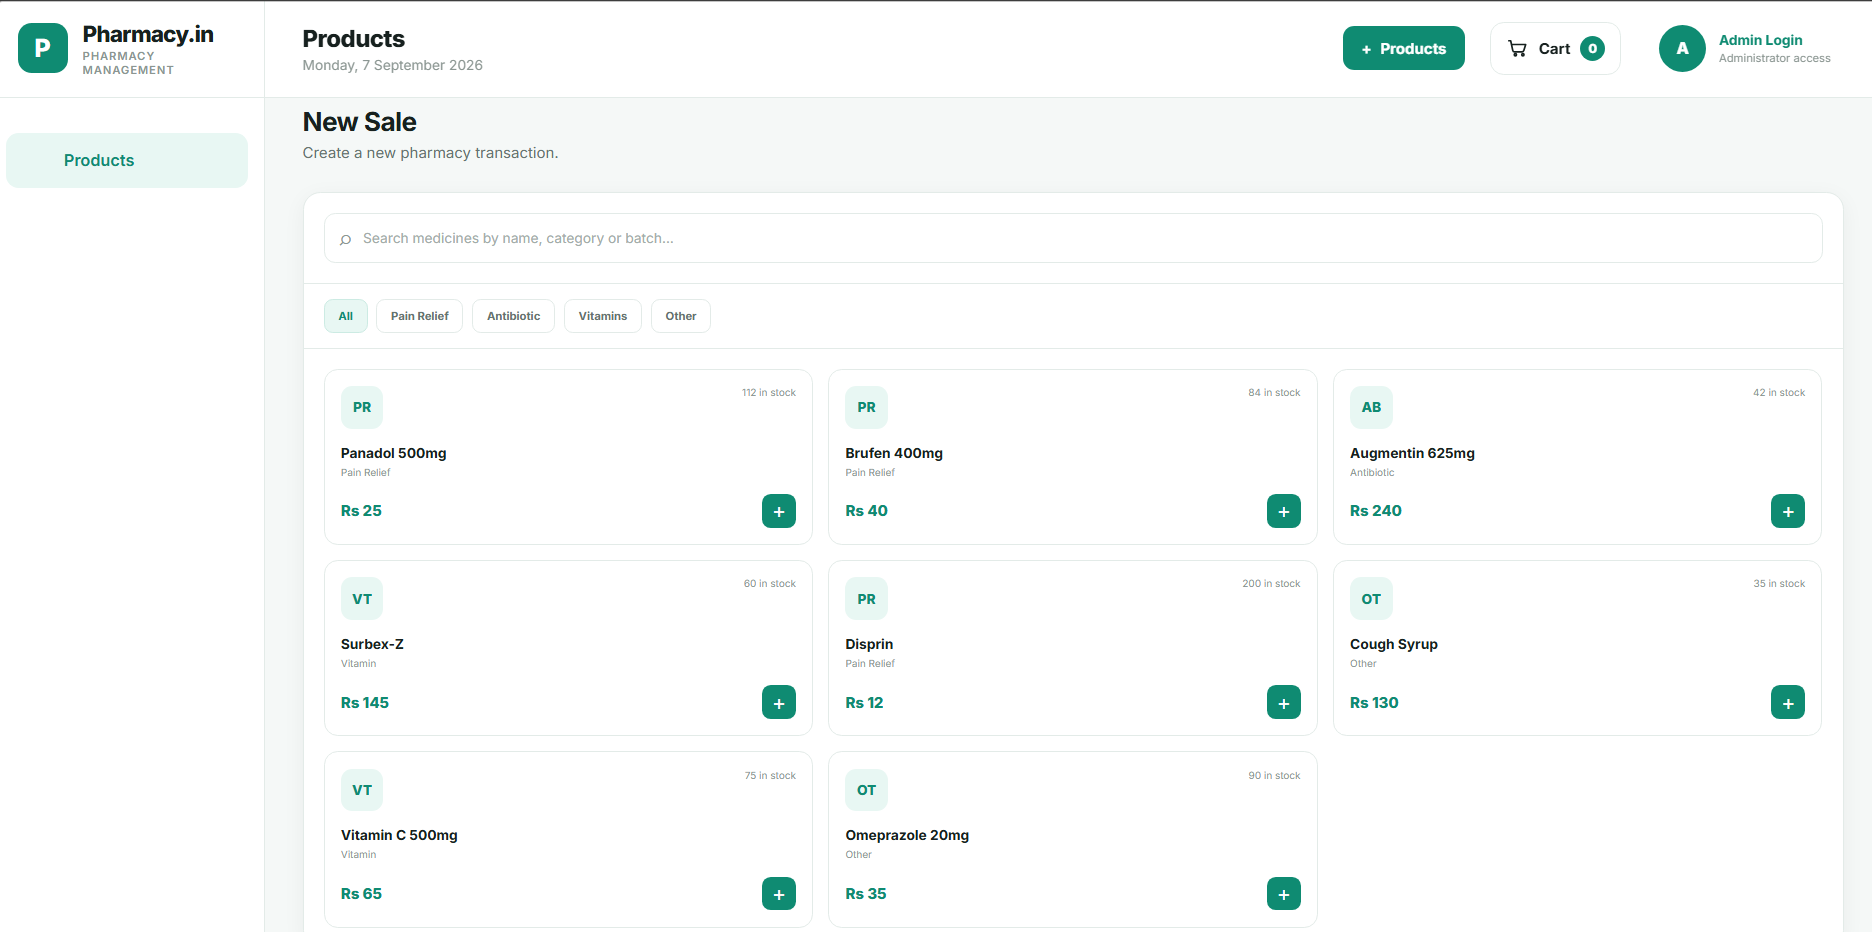Click the Cough Syrup product name
The image size is (1872, 932).
1394,644
